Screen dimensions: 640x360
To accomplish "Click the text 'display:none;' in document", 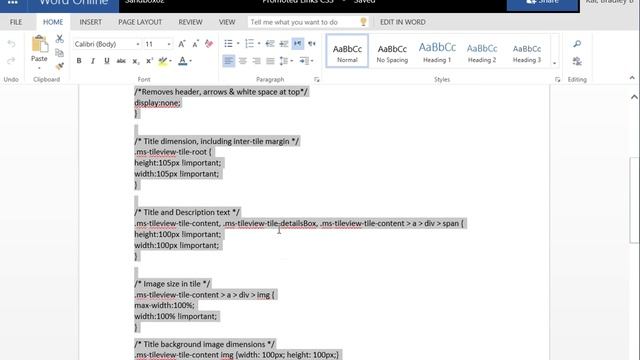I will pyautogui.click(x=158, y=103).
